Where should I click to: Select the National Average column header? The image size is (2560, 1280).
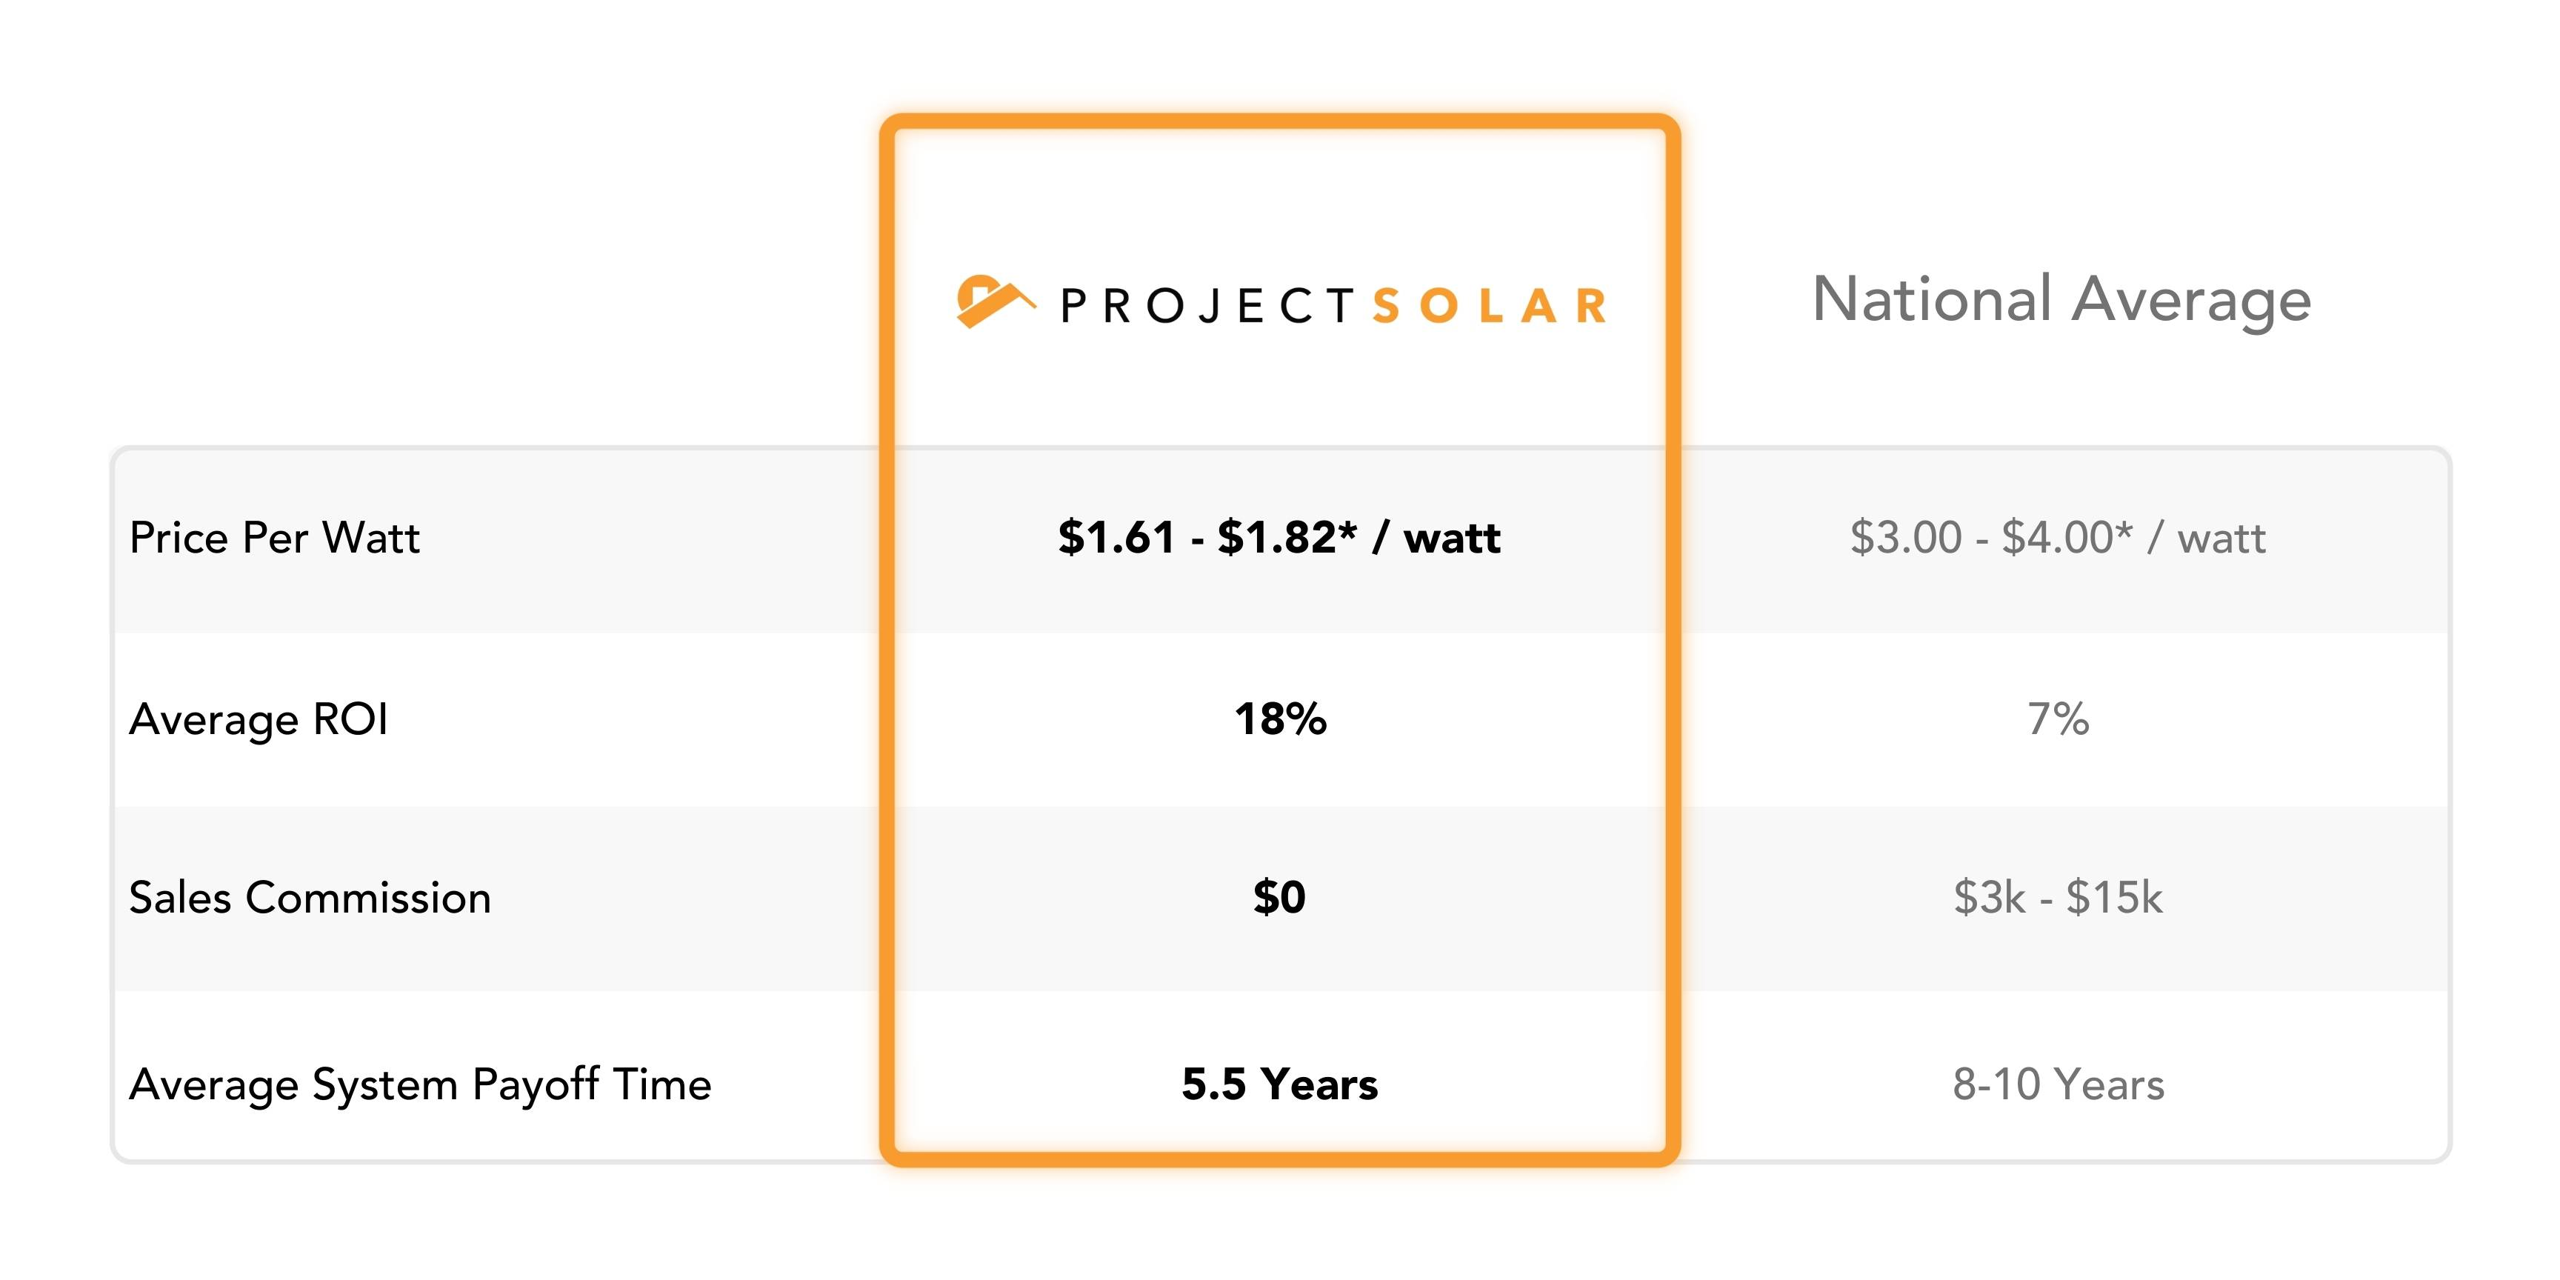(2061, 301)
